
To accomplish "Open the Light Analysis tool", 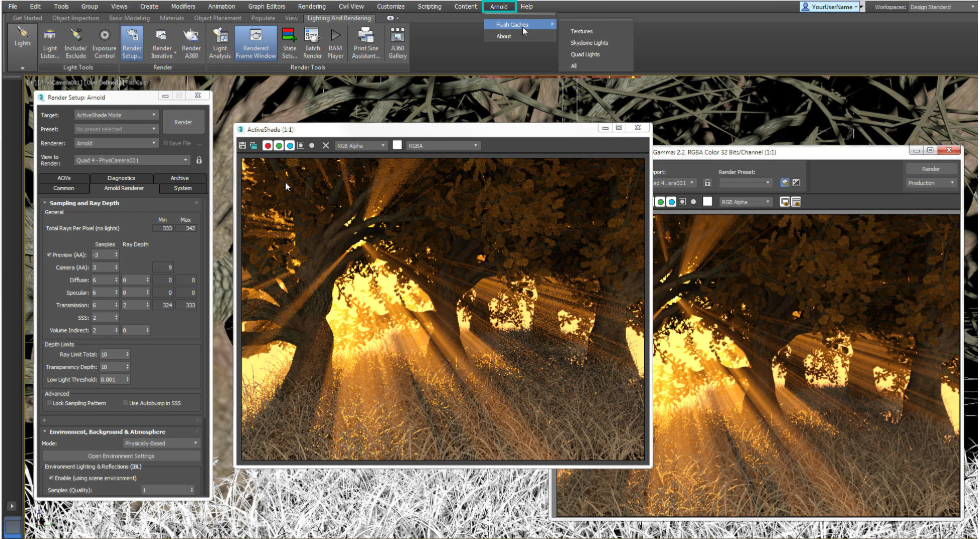I will pyautogui.click(x=220, y=43).
